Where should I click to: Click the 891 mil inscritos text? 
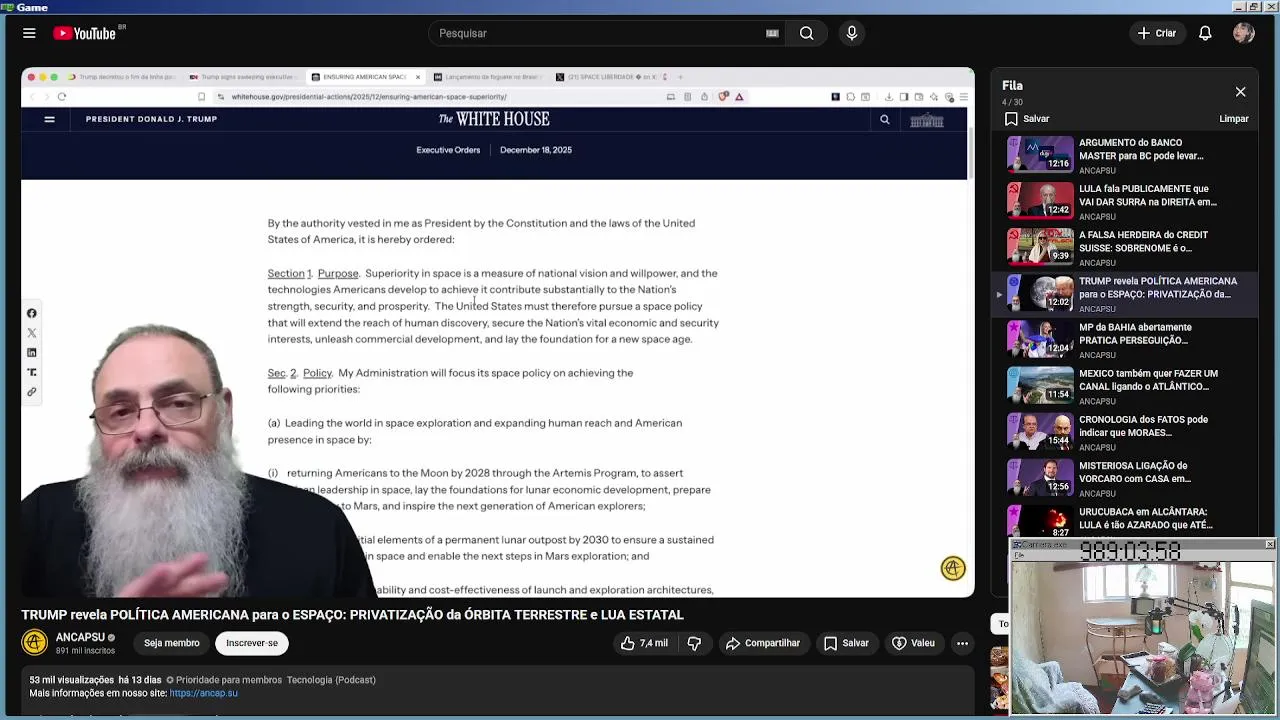coord(85,651)
